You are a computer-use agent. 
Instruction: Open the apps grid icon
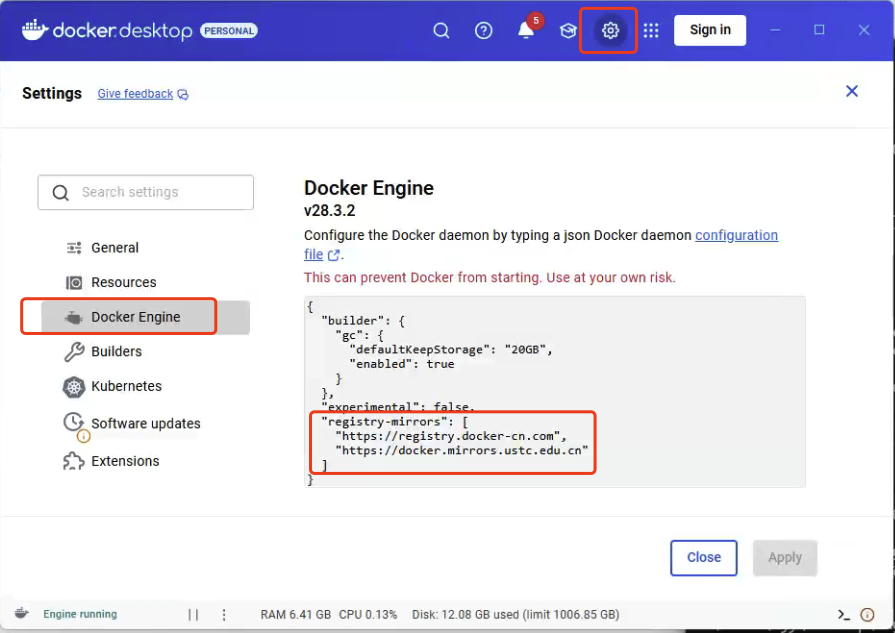(x=651, y=30)
